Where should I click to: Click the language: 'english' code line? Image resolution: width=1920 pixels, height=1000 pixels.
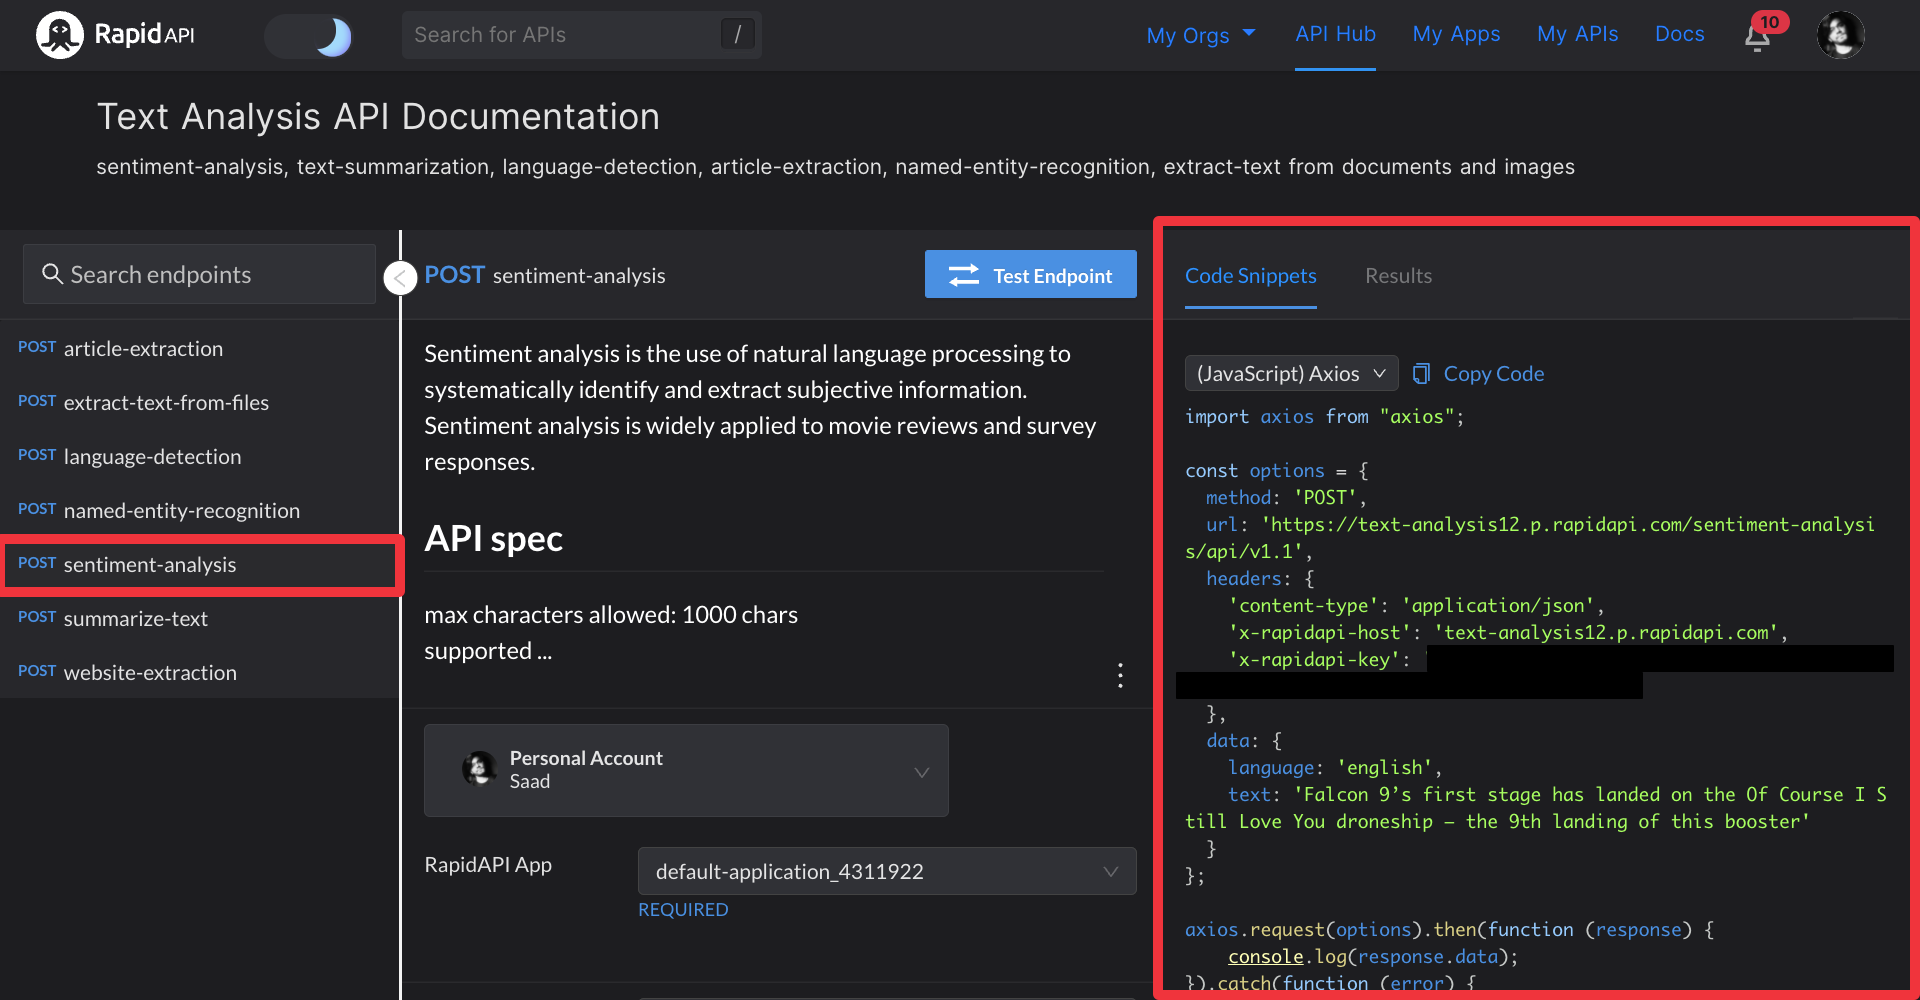pyautogui.click(x=1335, y=767)
